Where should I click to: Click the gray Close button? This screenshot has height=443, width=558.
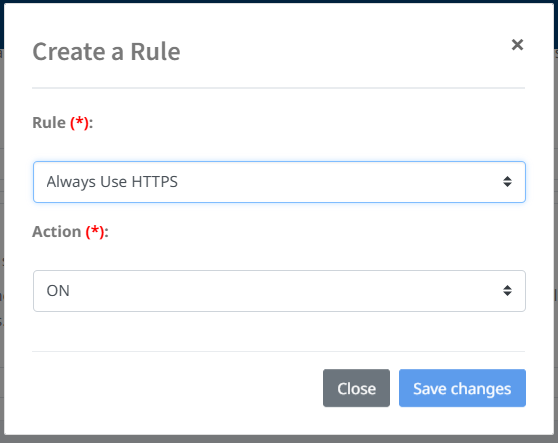pos(356,388)
